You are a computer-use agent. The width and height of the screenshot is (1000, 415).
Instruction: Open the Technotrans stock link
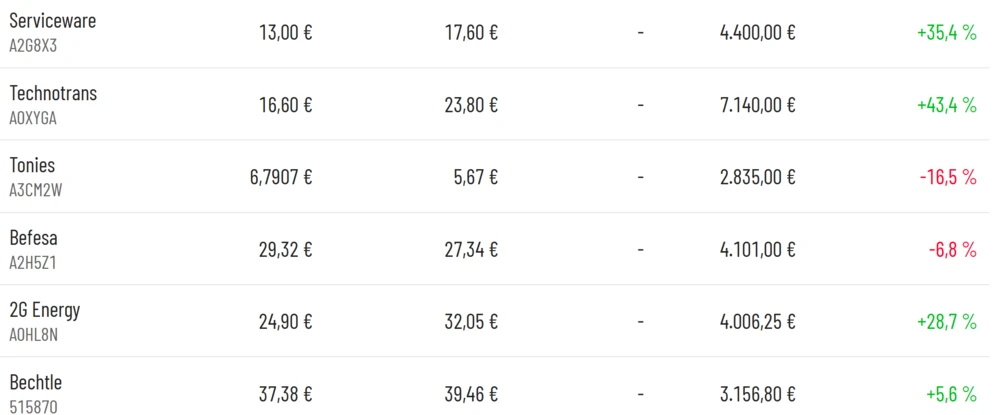[x=53, y=93]
